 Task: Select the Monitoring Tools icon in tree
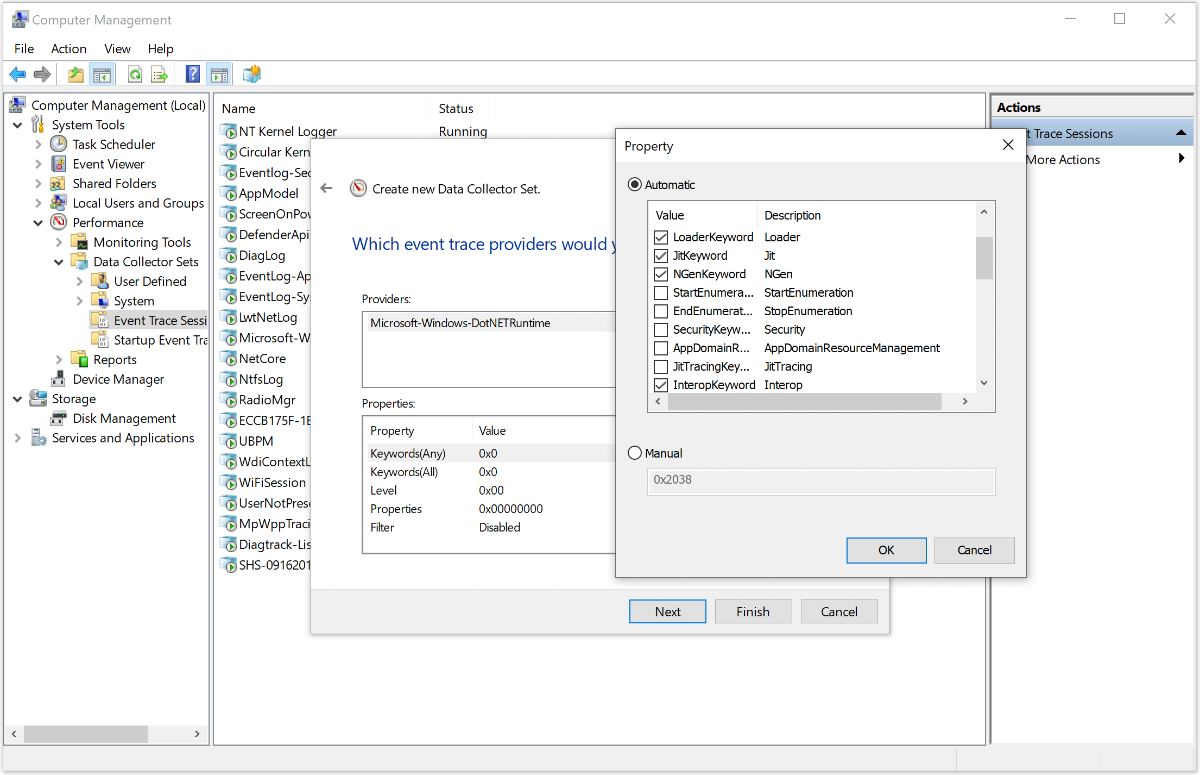click(80, 242)
